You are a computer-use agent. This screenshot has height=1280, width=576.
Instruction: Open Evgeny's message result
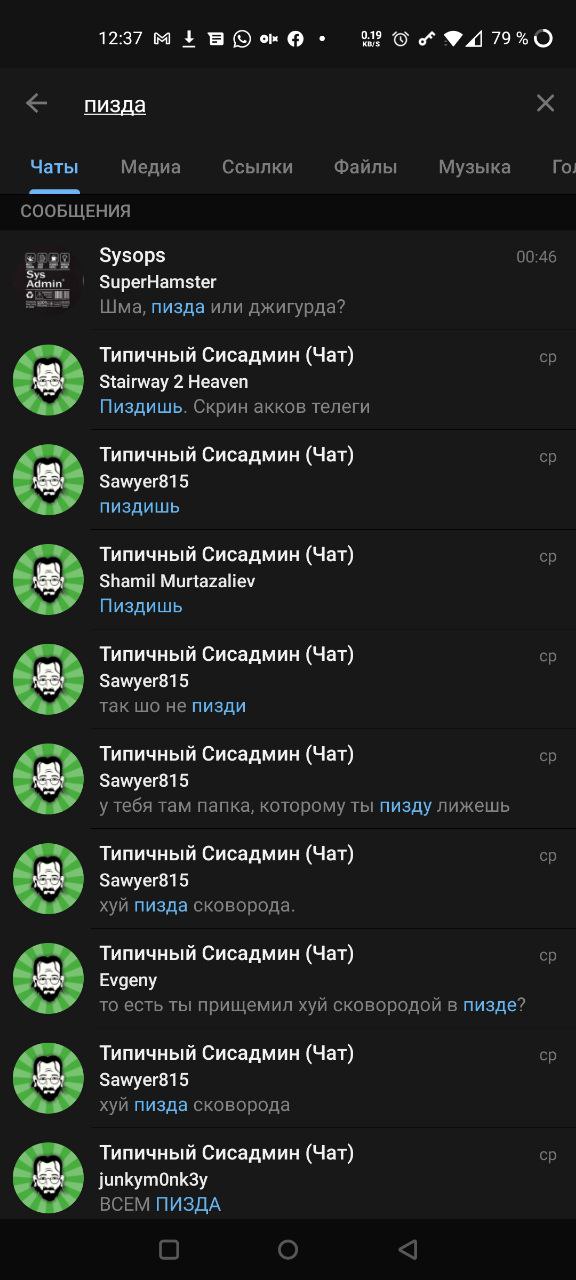click(288, 979)
